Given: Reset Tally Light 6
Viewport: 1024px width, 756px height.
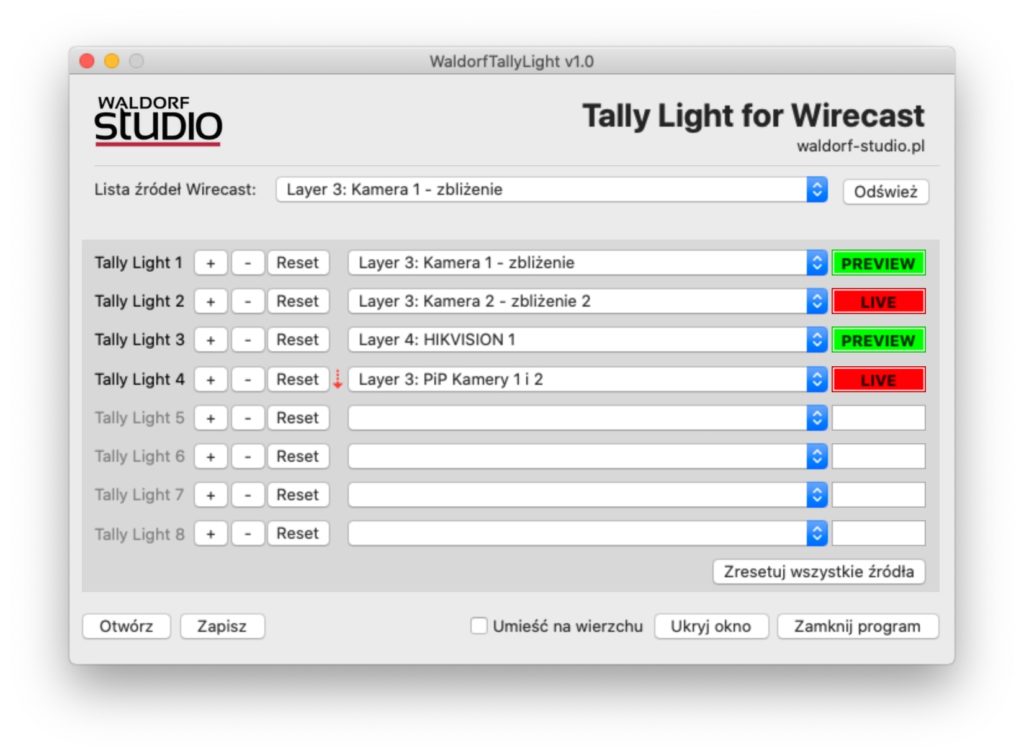Looking at the screenshot, I should (x=298, y=456).
